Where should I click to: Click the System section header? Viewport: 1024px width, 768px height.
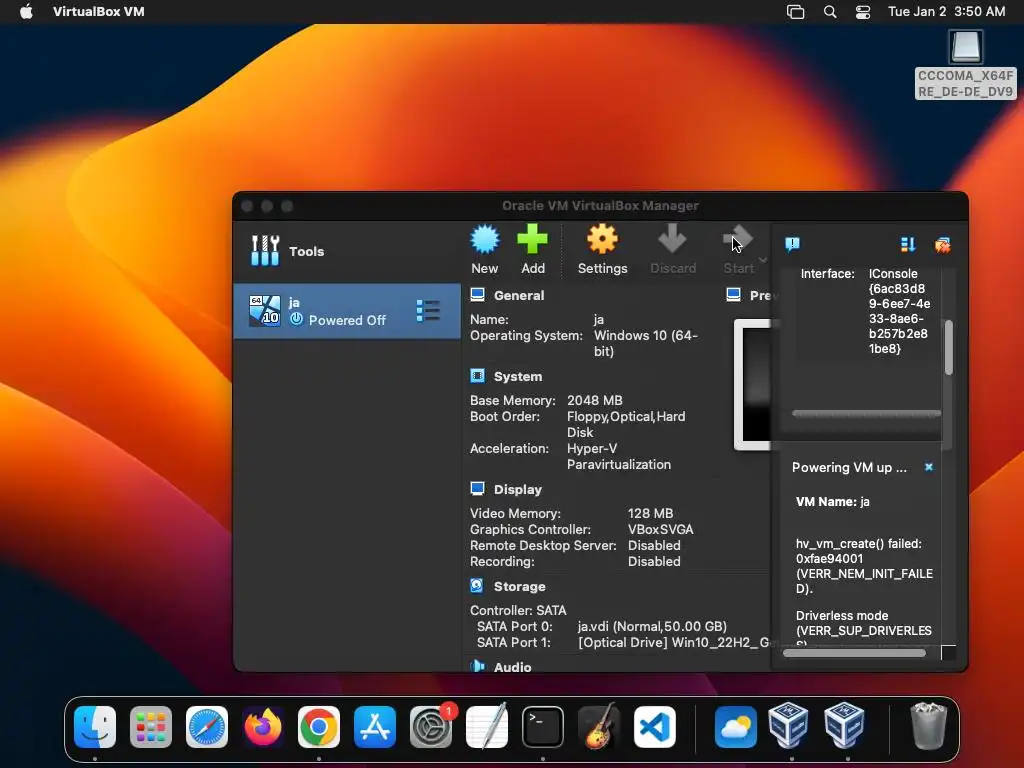point(518,376)
